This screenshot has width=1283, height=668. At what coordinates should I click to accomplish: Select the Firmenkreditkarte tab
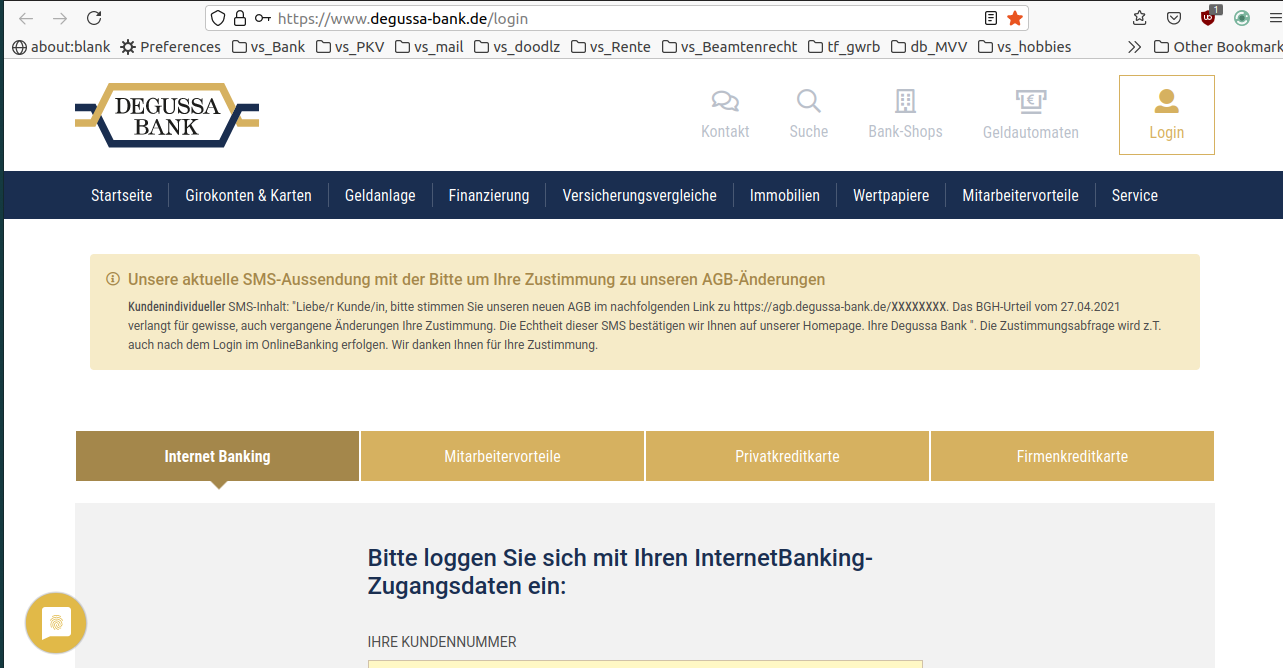click(x=1072, y=456)
